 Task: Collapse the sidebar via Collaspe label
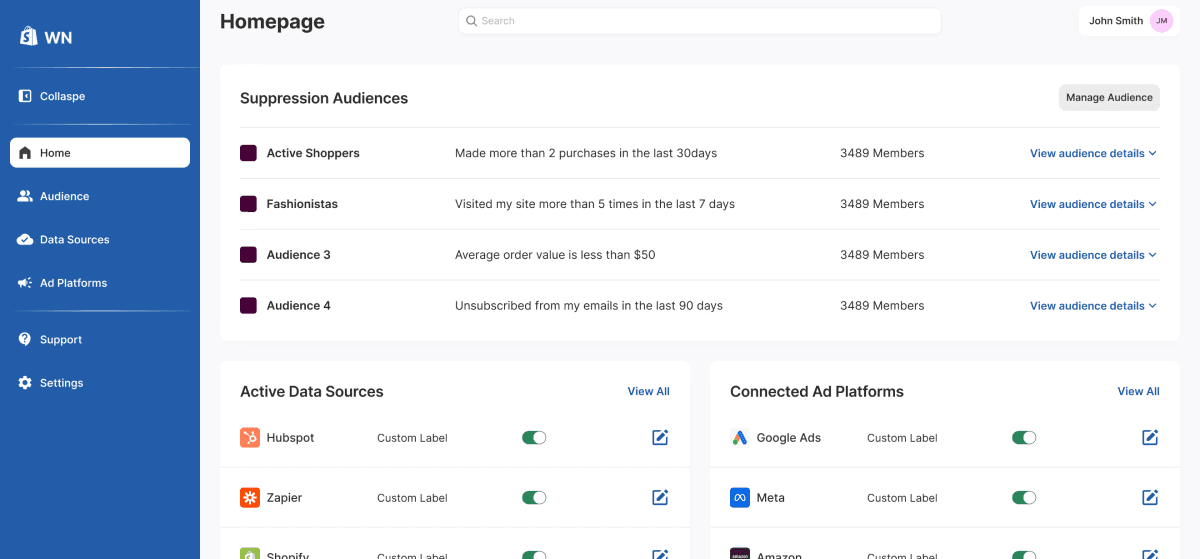(62, 96)
